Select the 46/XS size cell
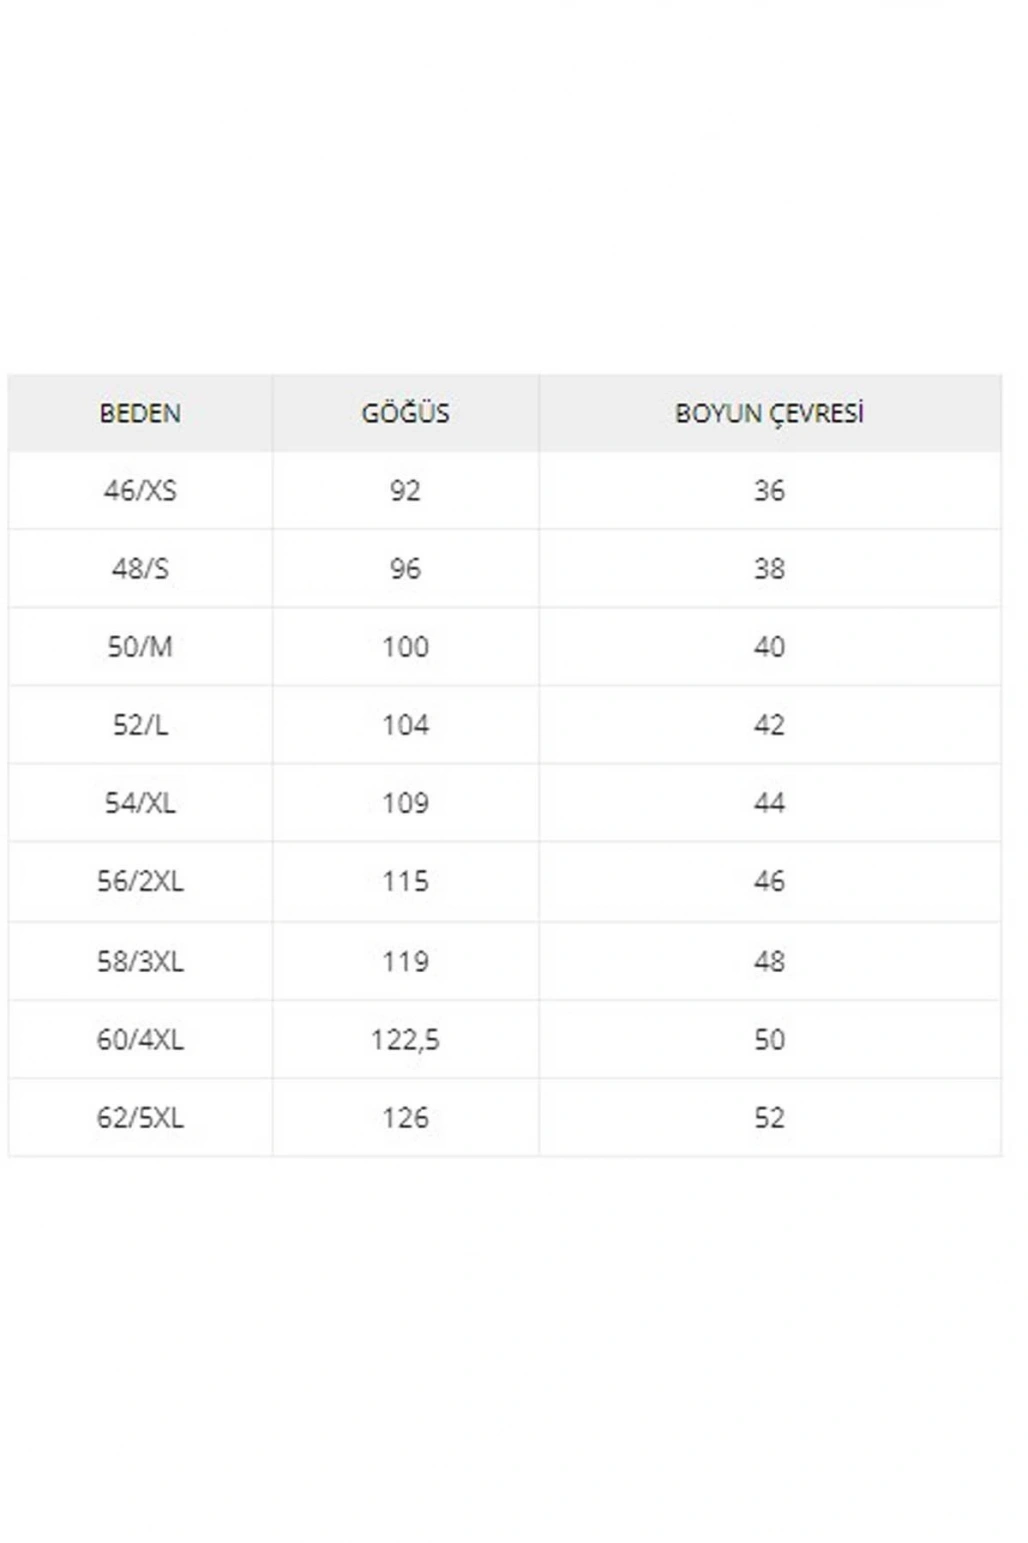This screenshot has height=1543, width=1028. tap(140, 491)
